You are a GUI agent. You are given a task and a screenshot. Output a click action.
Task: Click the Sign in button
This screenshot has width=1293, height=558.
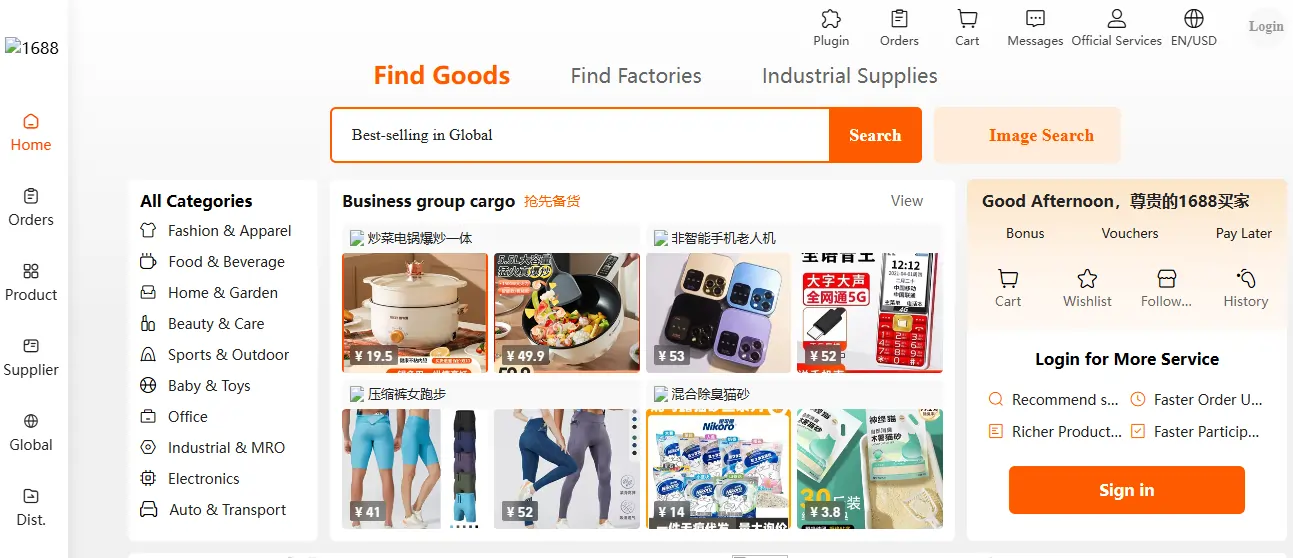point(1126,490)
